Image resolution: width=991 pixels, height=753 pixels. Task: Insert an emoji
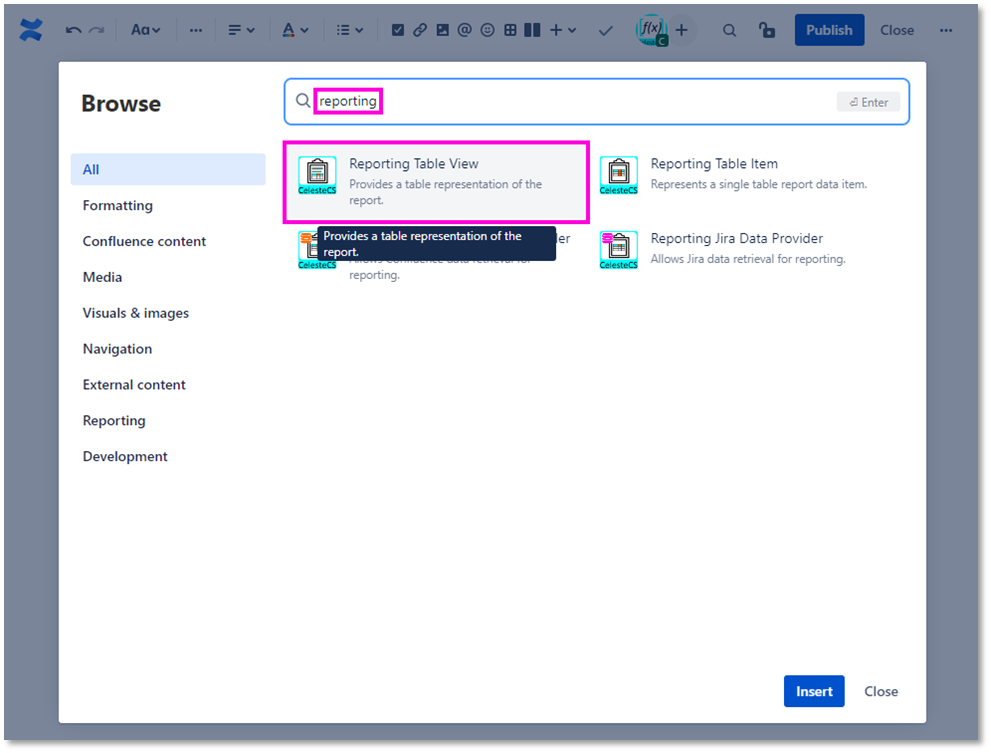[x=487, y=30]
